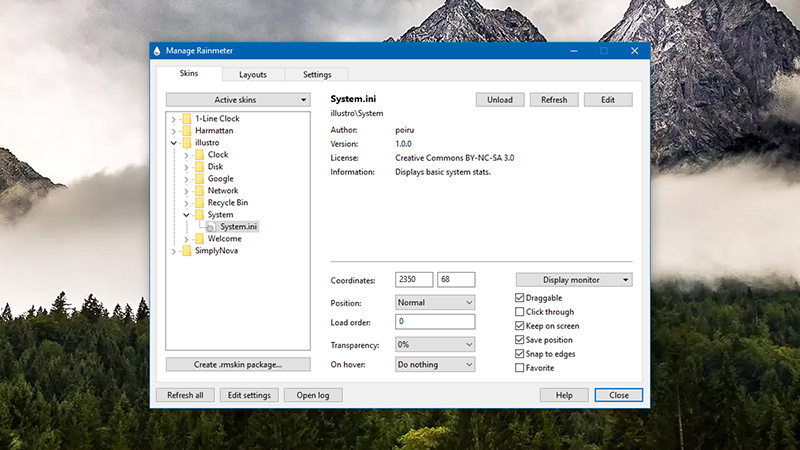The width and height of the screenshot is (800, 450).
Task: Click the illustro\System path text
Action: coord(357,114)
